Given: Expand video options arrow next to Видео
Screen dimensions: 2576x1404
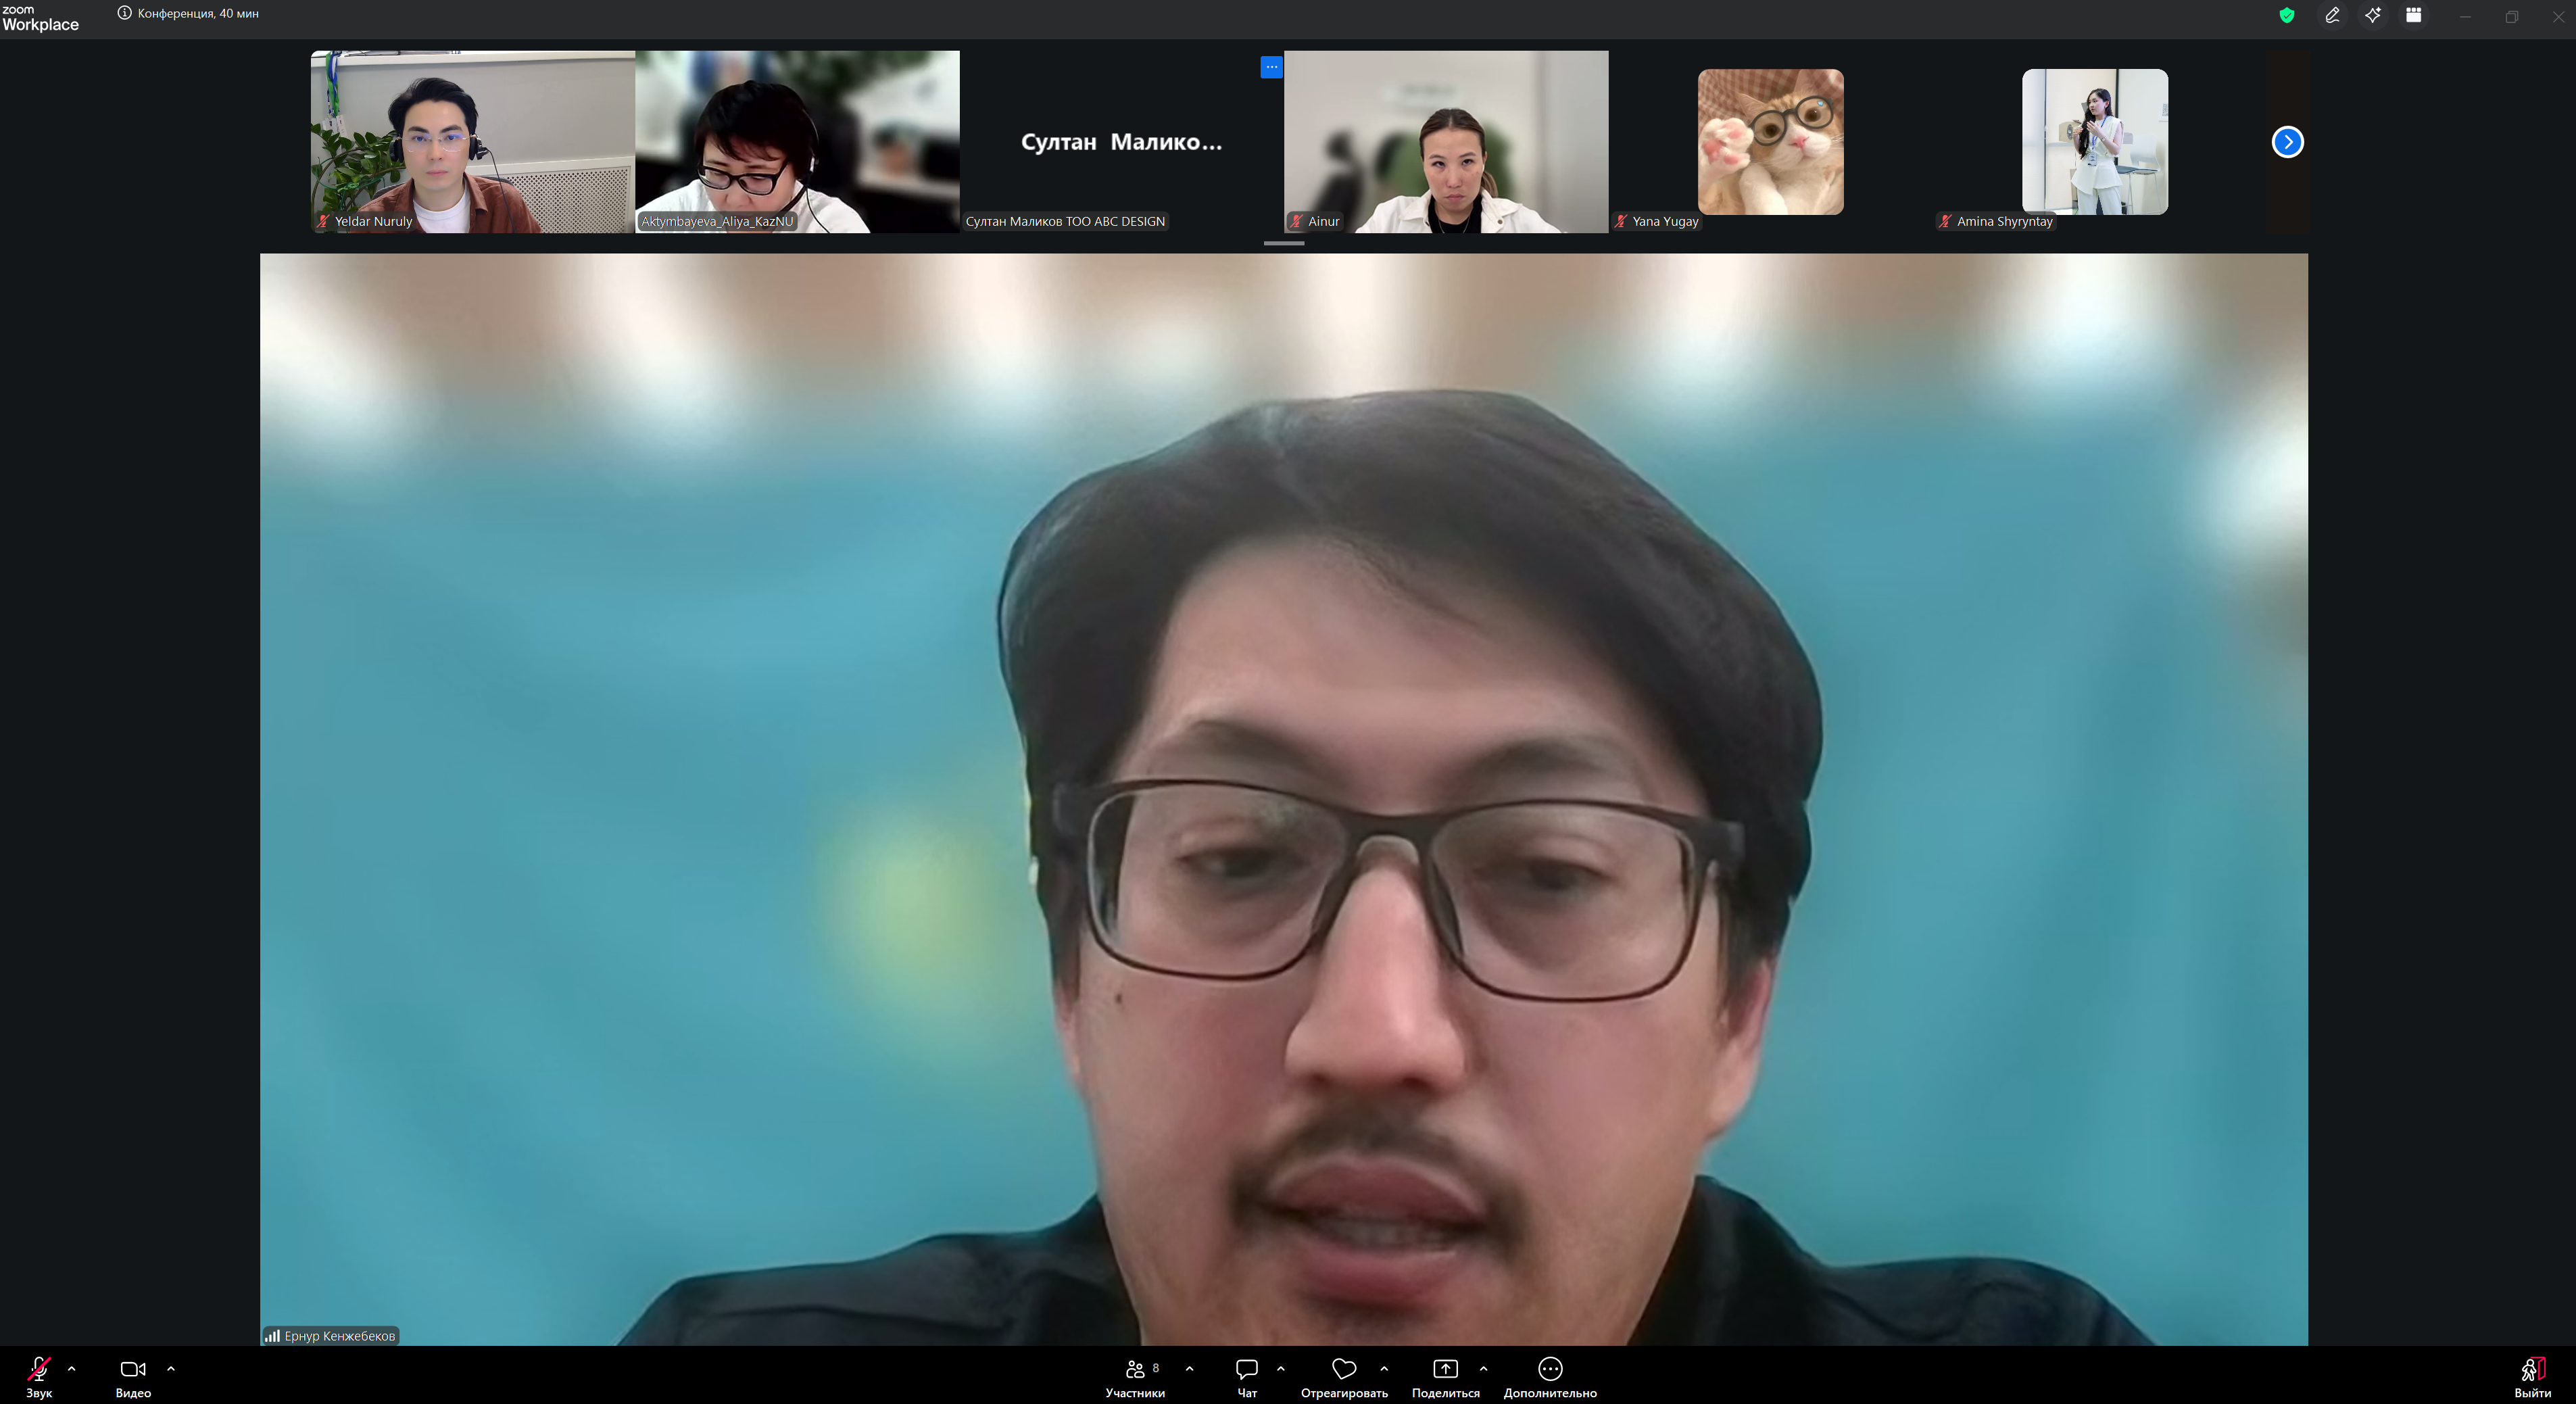Looking at the screenshot, I should point(171,1368).
